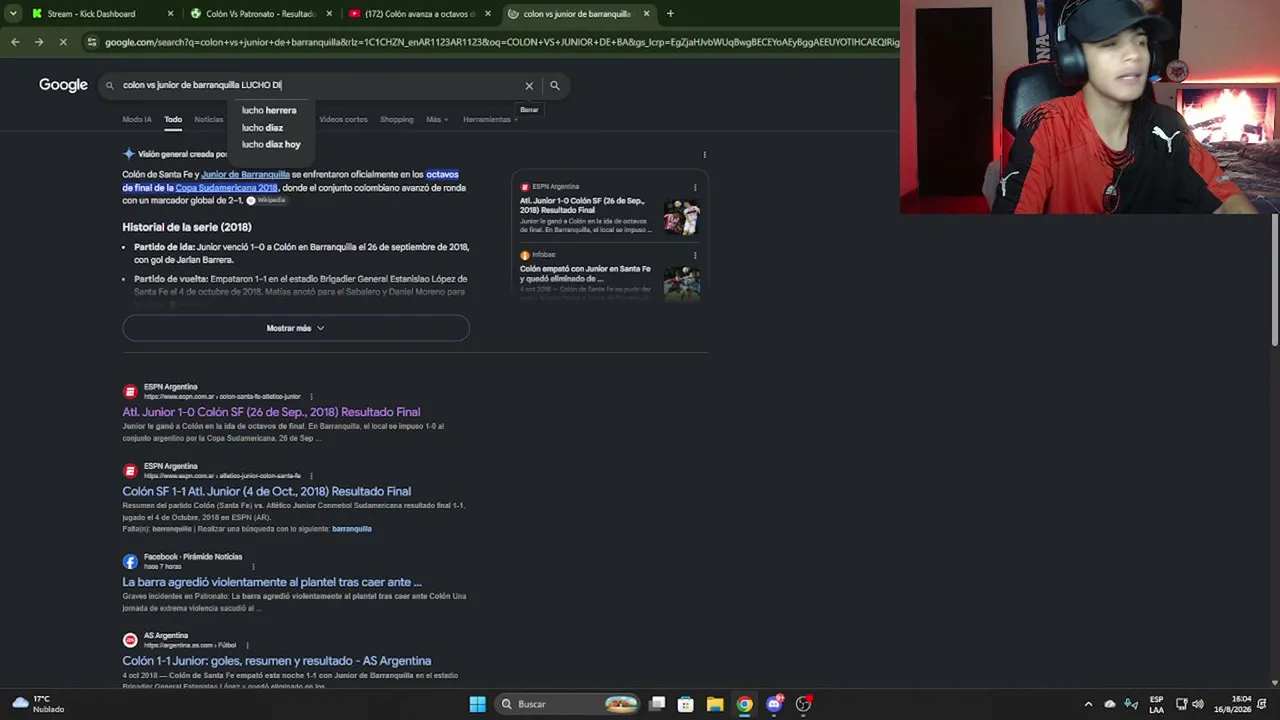The height and width of the screenshot is (720, 1280).
Task: Go to Google home via logo
Action: coord(63,85)
